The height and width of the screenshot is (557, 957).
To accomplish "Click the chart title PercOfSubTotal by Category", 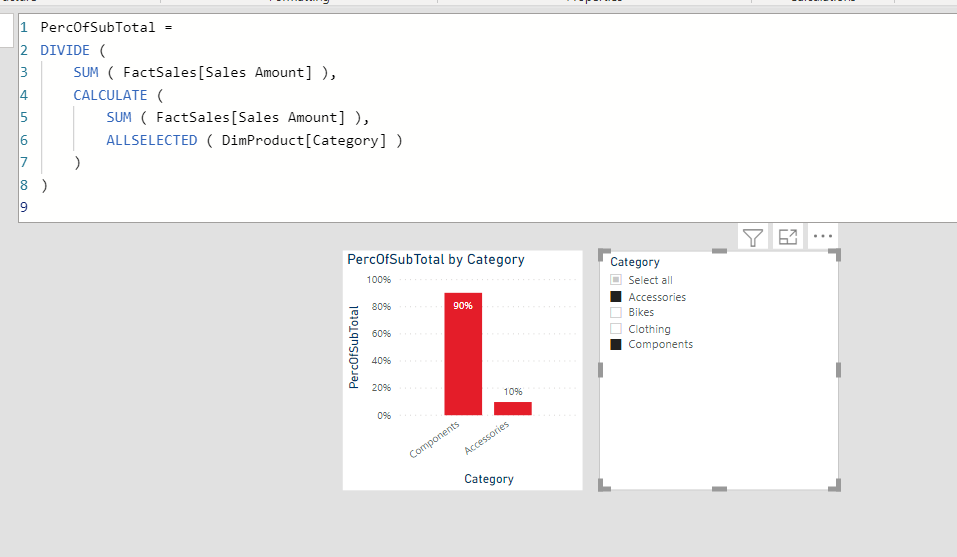I will [x=436, y=259].
